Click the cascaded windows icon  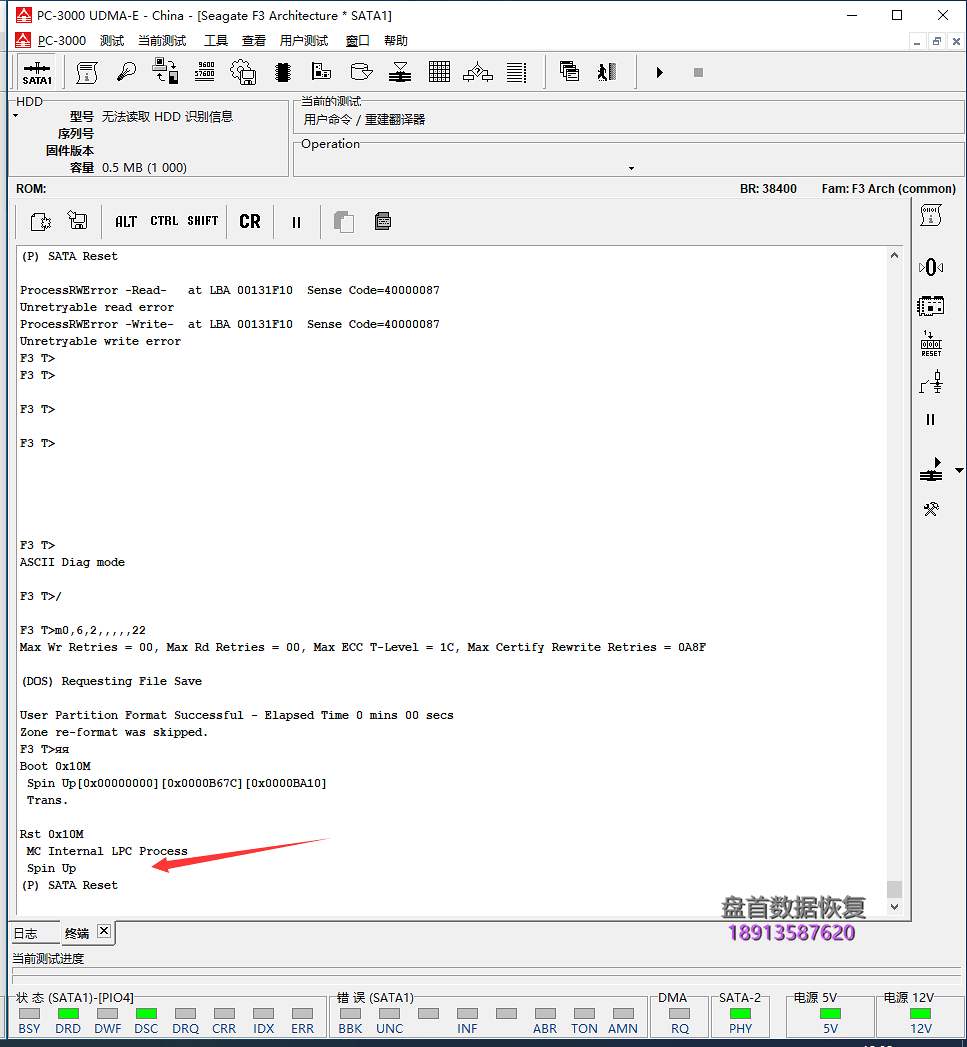click(x=569, y=71)
